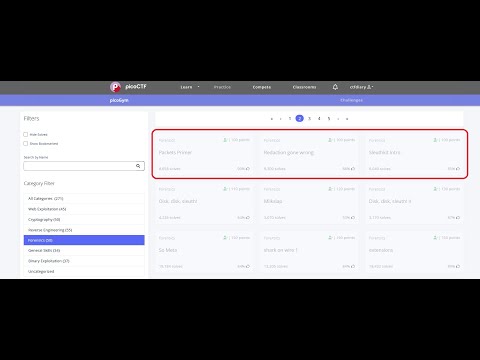
Task: Click thumbs-up on So Meta card
Action: [x=248, y=266]
